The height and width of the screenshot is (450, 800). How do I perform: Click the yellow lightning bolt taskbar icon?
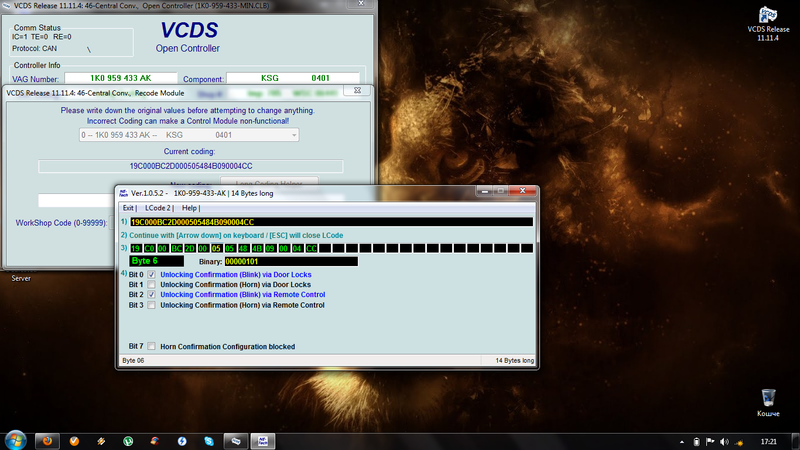pyautogui.click(x=101, y=441)
